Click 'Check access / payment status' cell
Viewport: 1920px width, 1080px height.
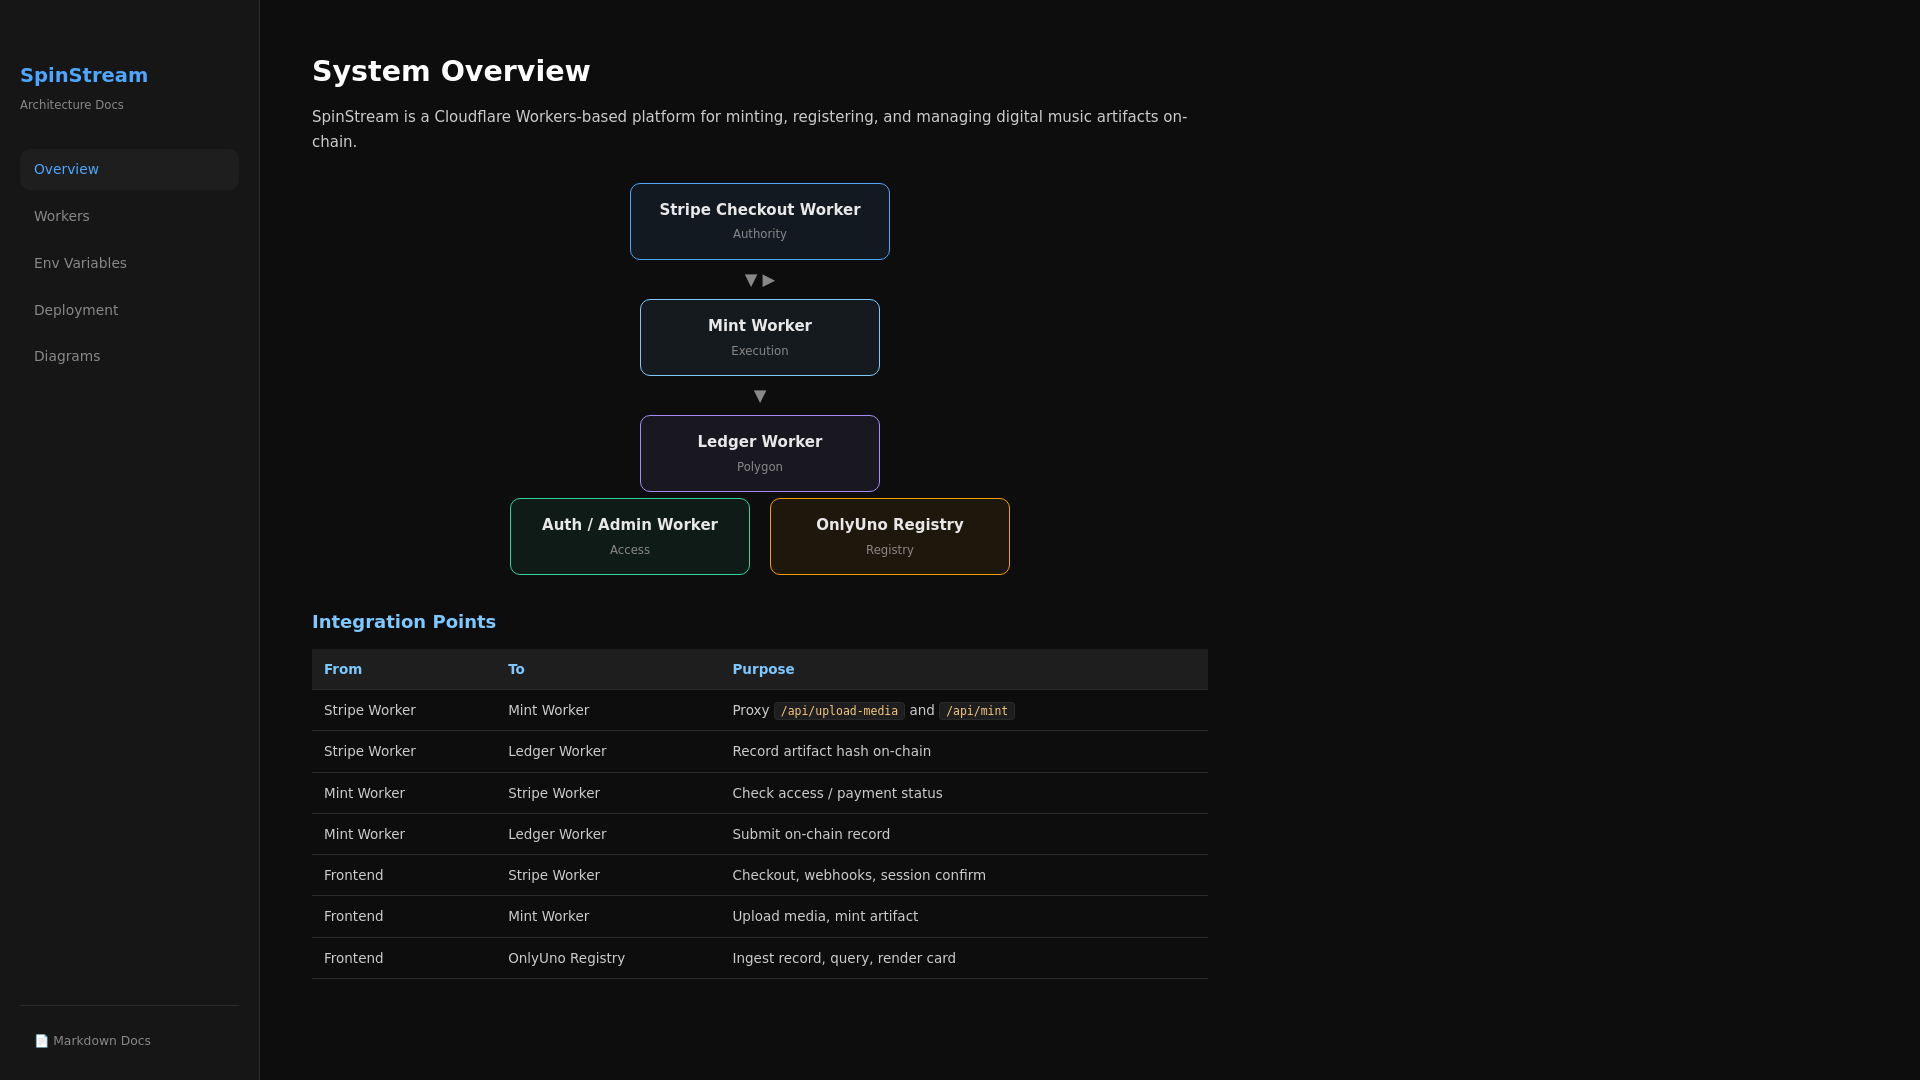964,793
